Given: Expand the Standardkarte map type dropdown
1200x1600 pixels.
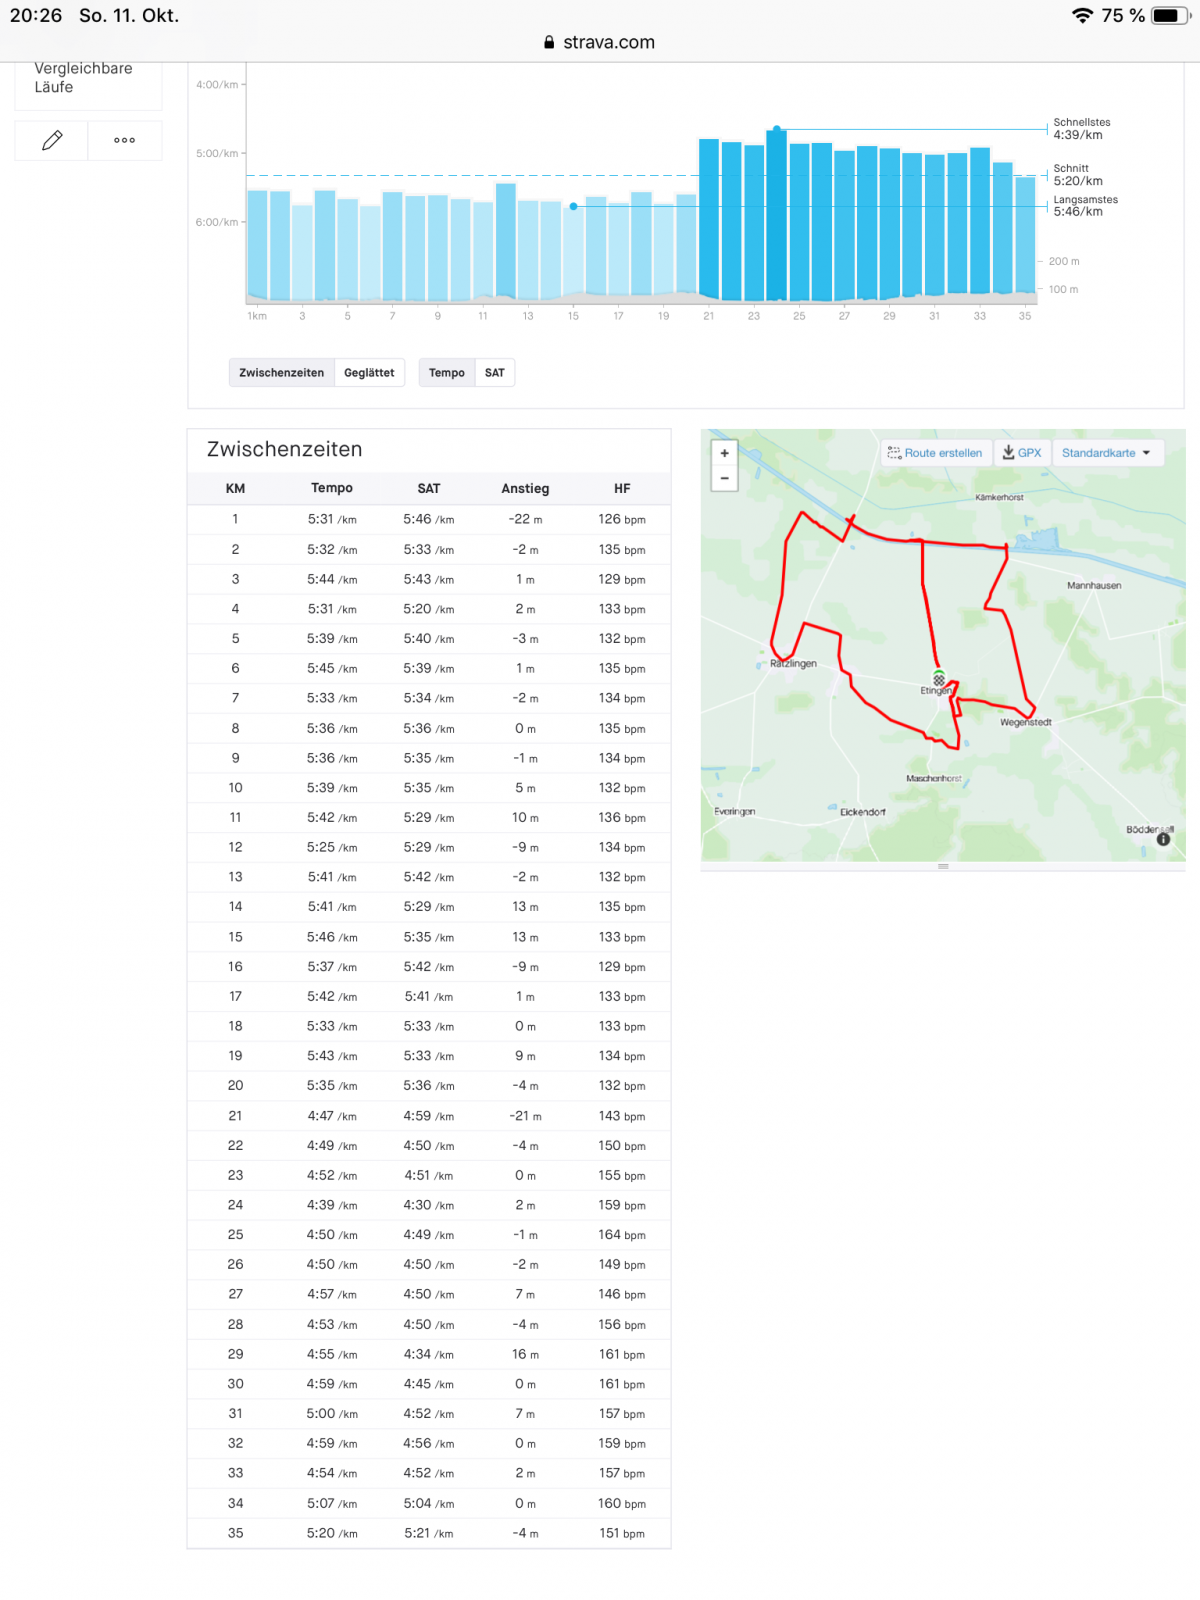Looking at the screenshot, I should (1105, 453).
